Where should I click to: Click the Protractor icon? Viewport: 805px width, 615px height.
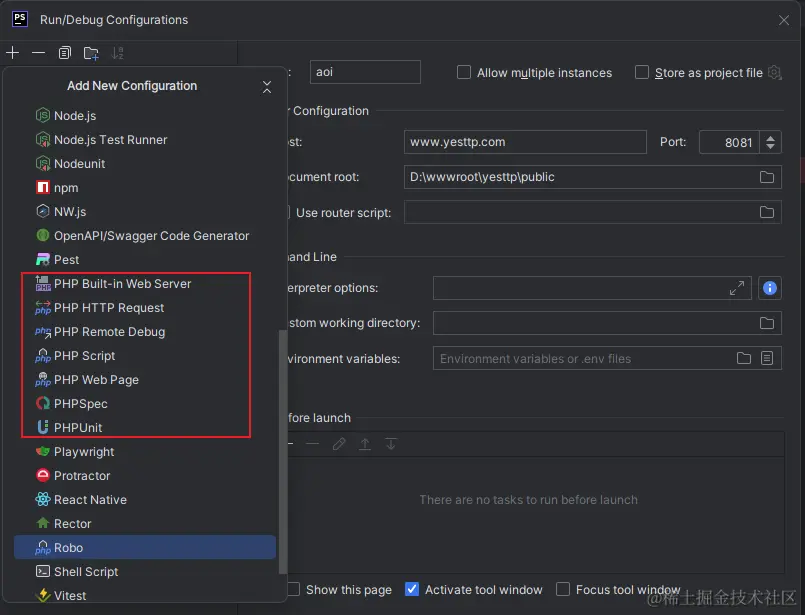tap(43, 475)
